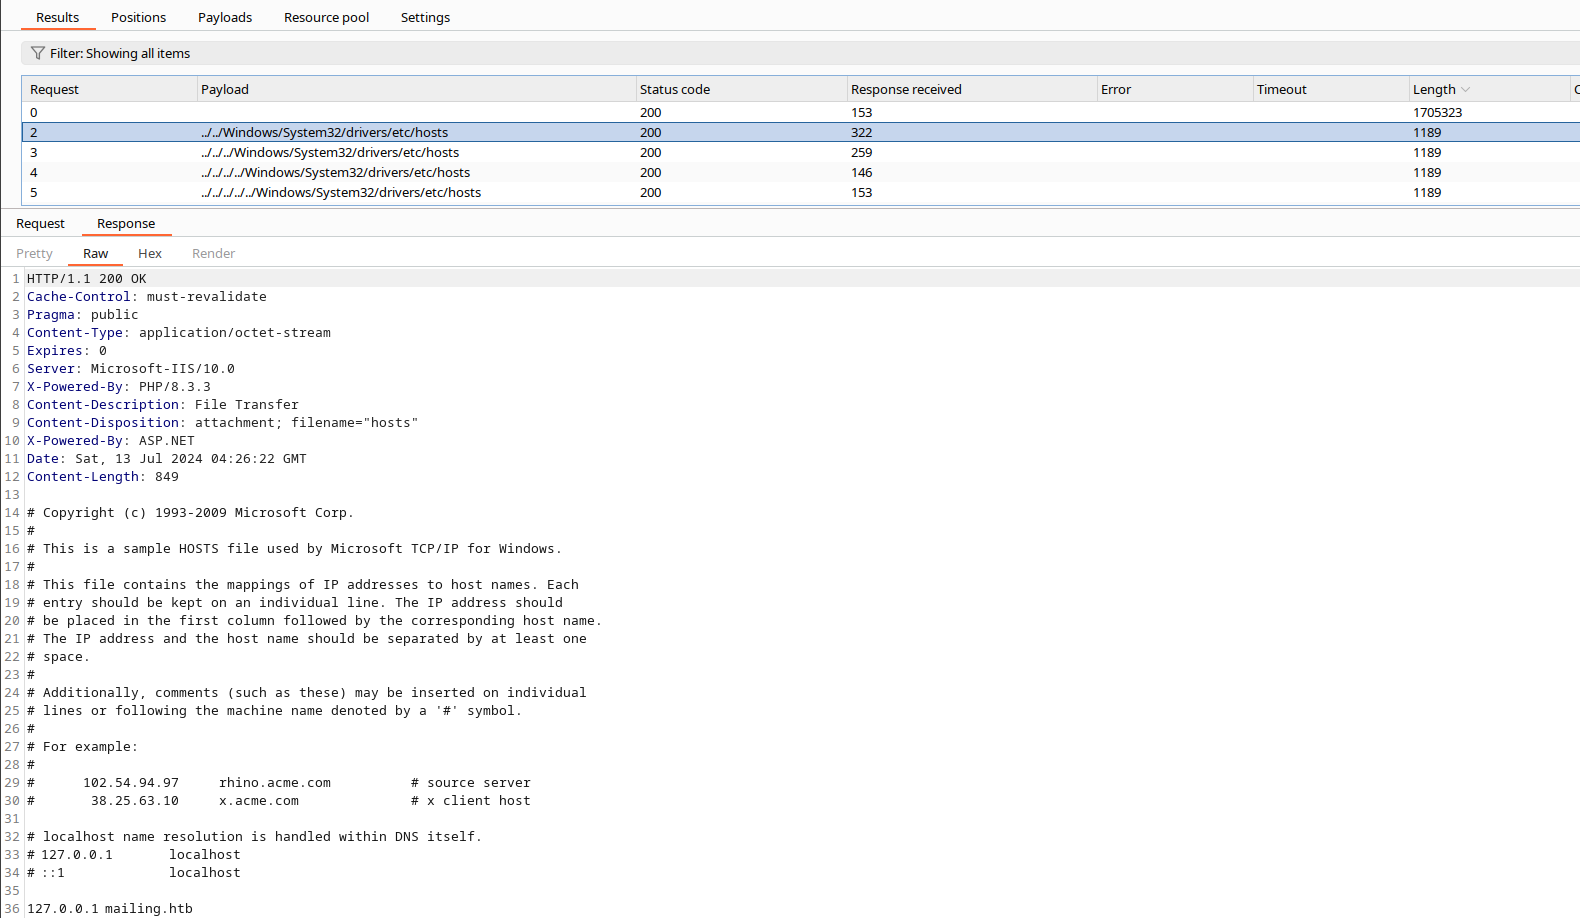1580x918 pixels.
Task: Switch to Hex view
Action: [150, 253]
